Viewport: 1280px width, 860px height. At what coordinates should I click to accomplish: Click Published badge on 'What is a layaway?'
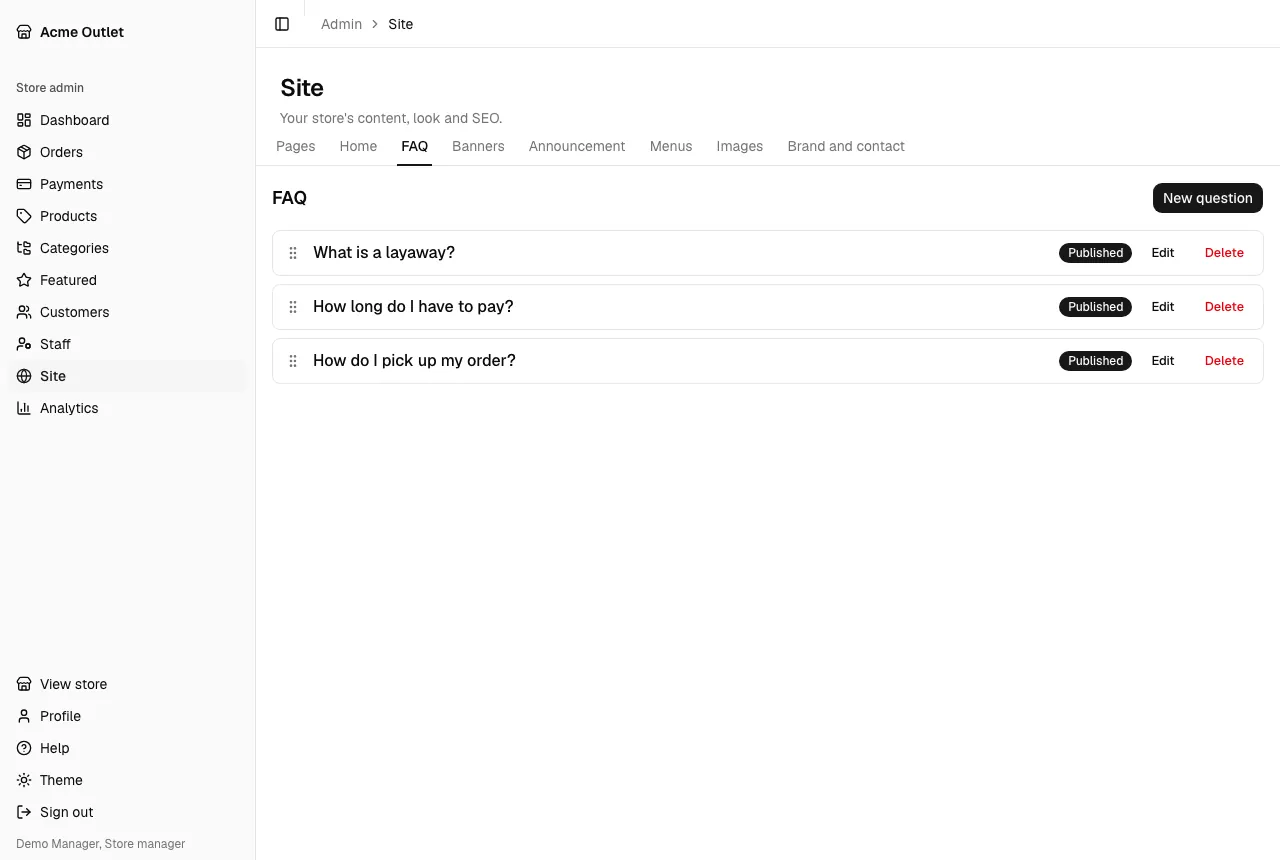(1095, 253)
